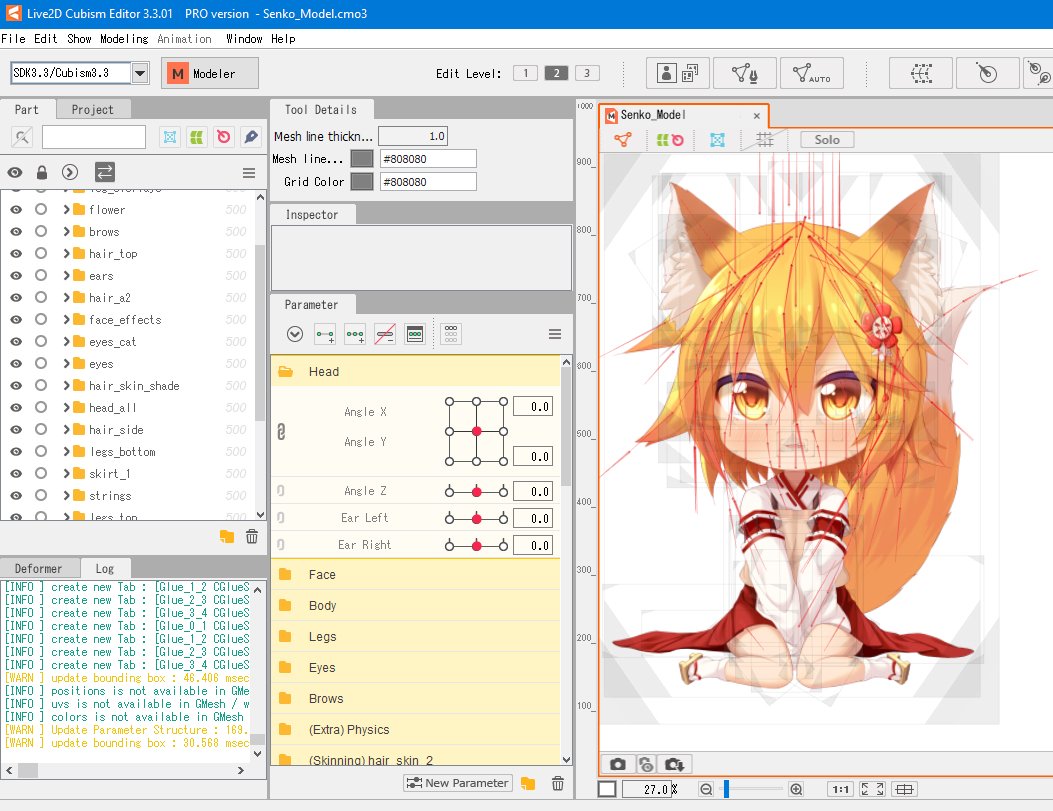Screen dimensions: 1053x811
Task: Select the warp deformer creation icon
Action: coord(920,73)
